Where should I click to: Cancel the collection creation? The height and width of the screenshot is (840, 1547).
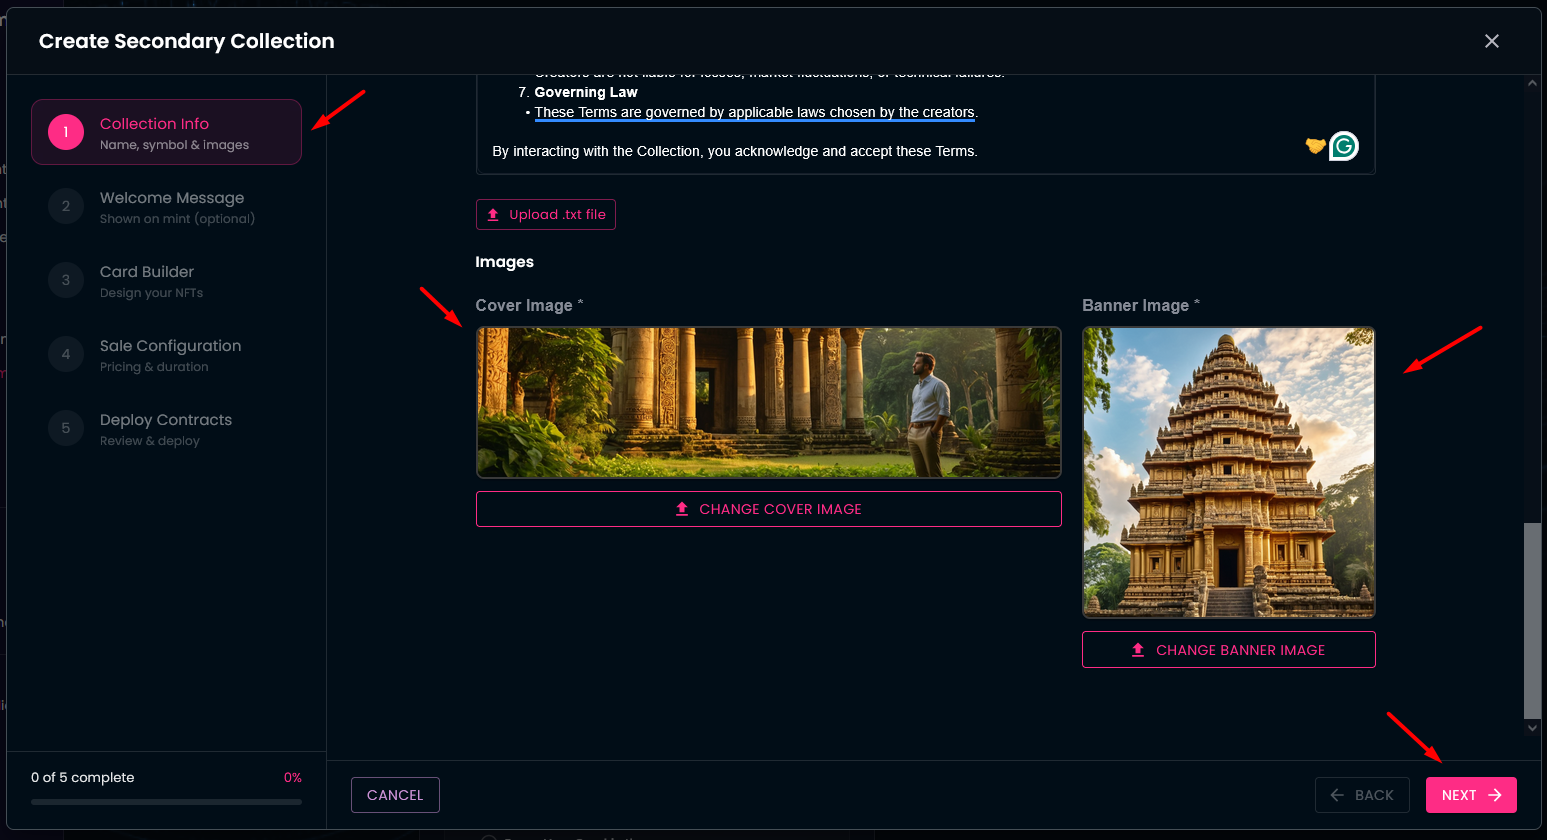[x=395, y=795]
